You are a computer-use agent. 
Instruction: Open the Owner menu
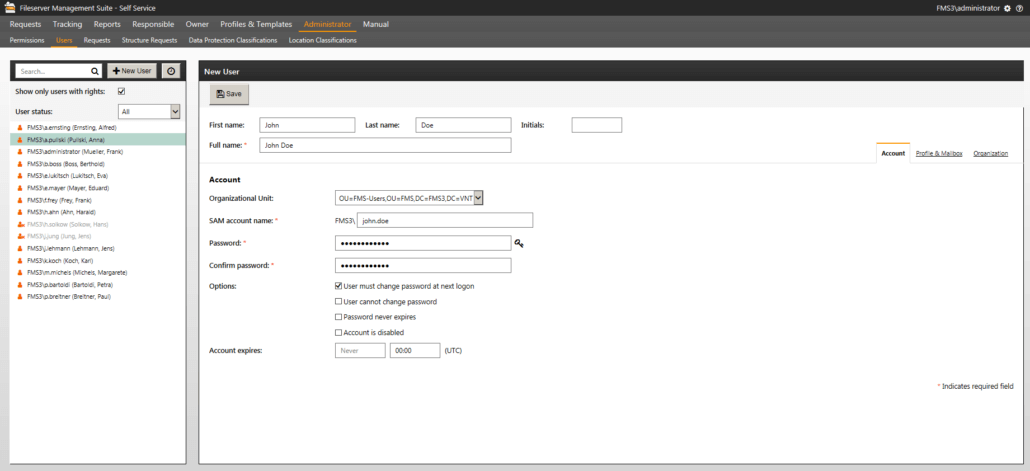[197, 24]
